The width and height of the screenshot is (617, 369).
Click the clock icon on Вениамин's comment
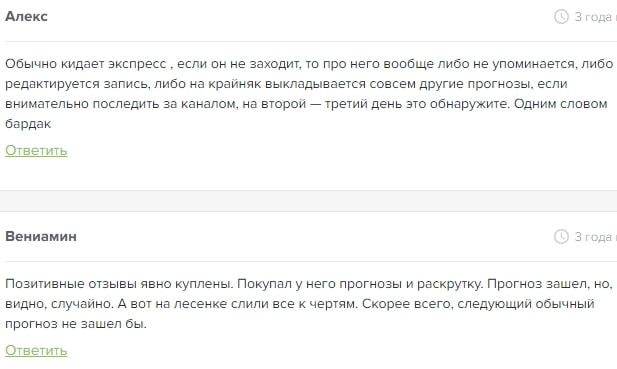click(561, 236)
